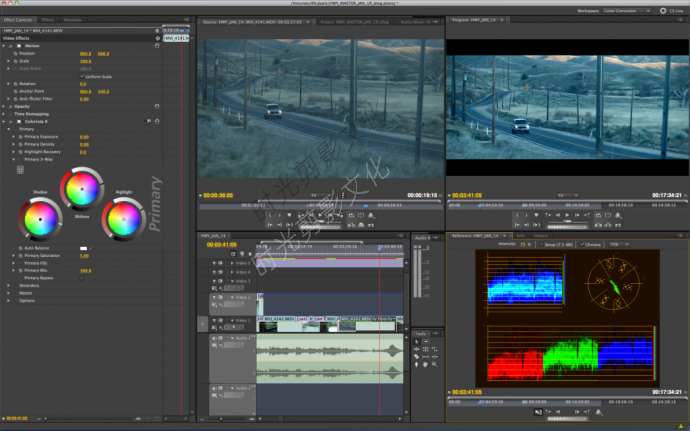Mute Audio 1 track speaker toggle

(214, 338)
